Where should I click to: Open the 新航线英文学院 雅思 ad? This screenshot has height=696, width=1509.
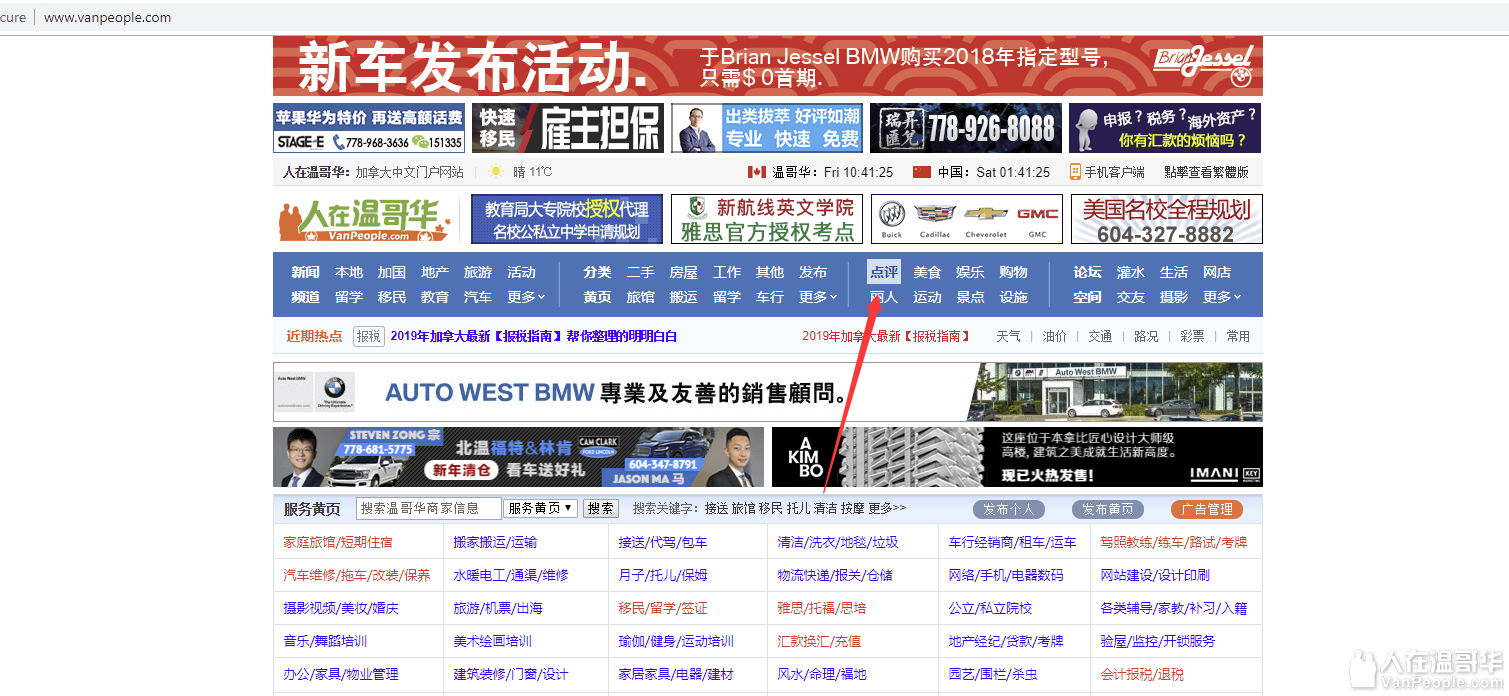tap(767, 219)
